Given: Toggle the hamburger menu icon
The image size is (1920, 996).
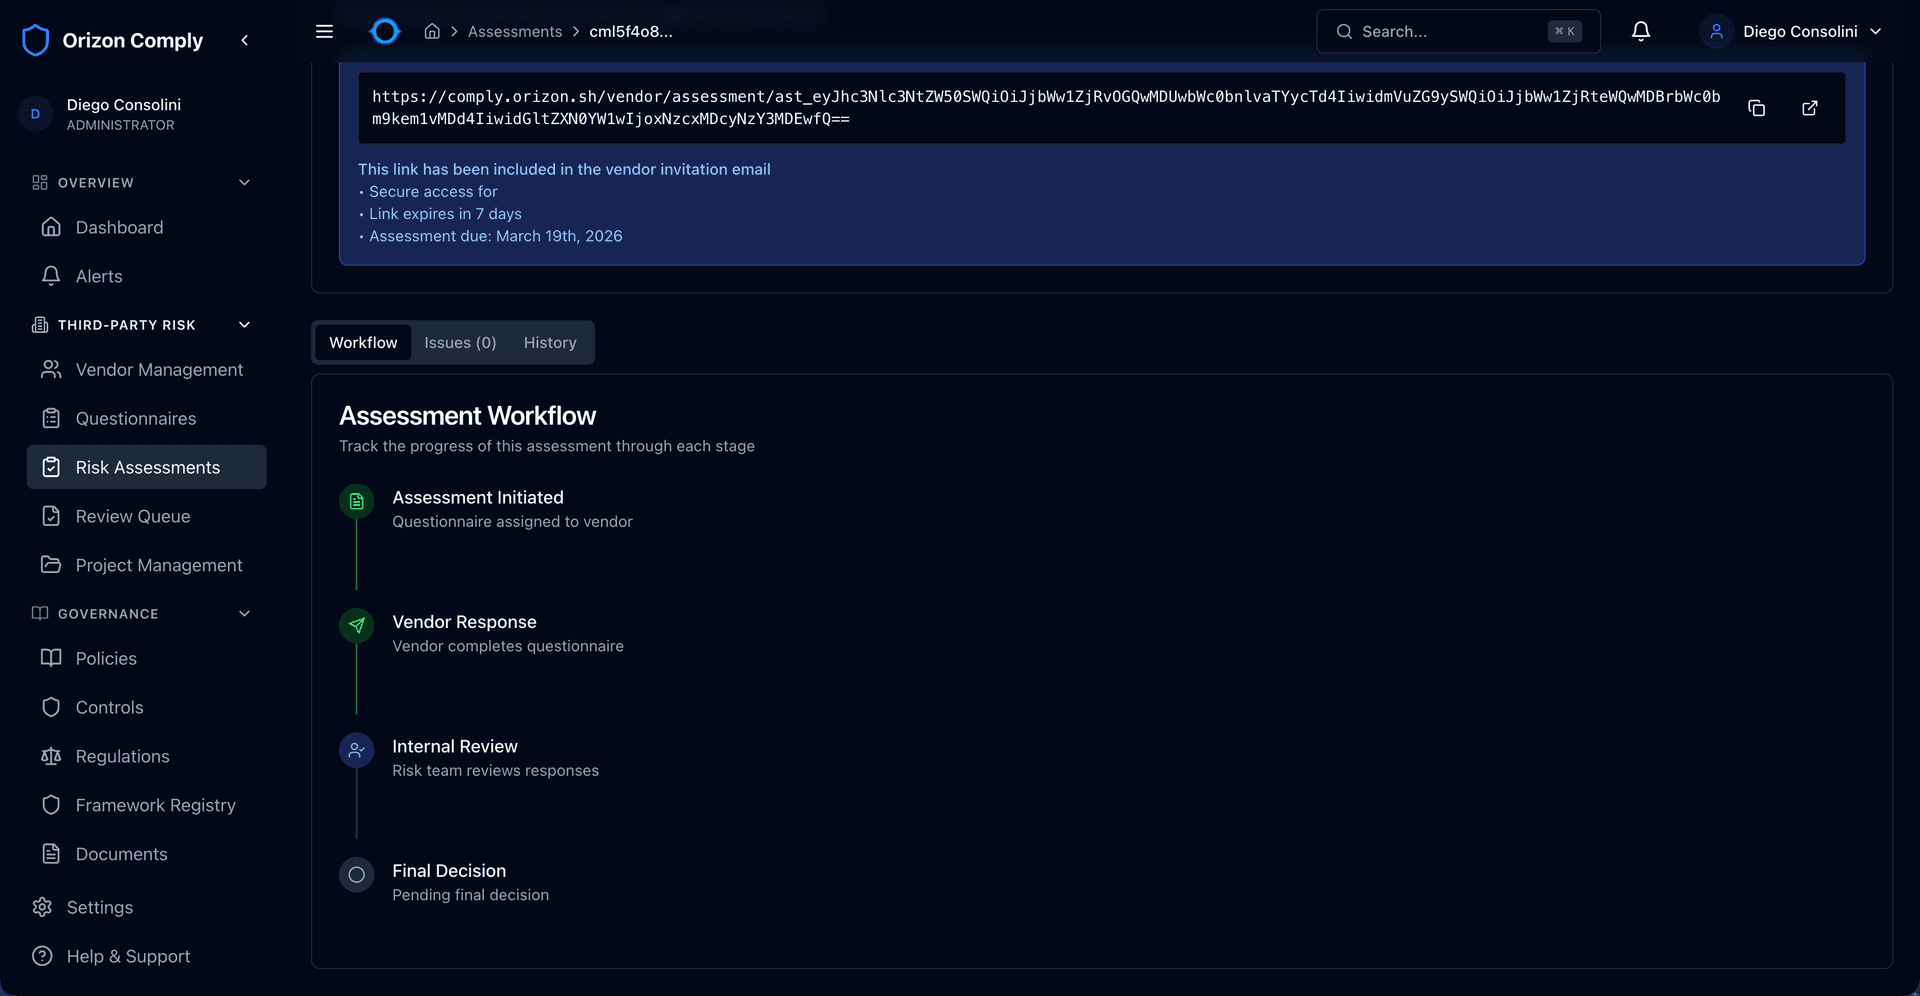Looking at the screenshot, I should [324, 32].
